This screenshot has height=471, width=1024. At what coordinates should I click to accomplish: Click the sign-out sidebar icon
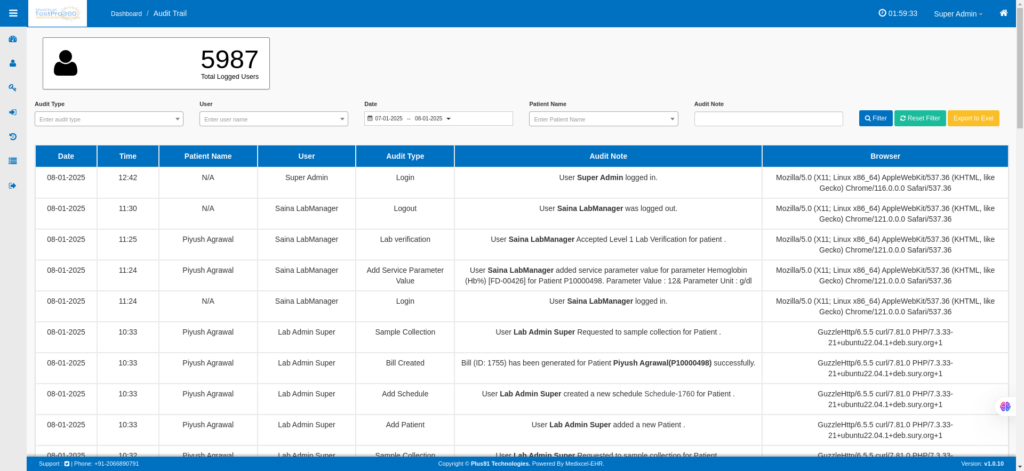click(x=13, y=185)
